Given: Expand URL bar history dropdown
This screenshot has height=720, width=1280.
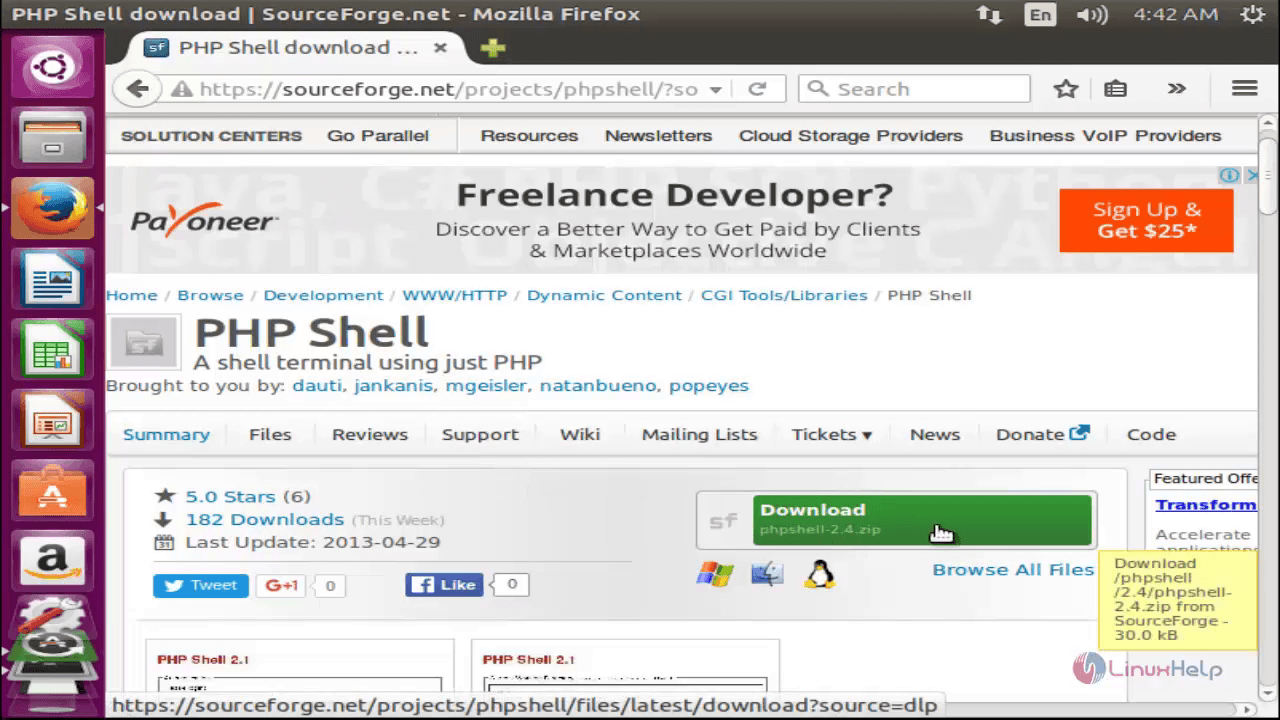Looking at the screenshot, I should point(716,89).
